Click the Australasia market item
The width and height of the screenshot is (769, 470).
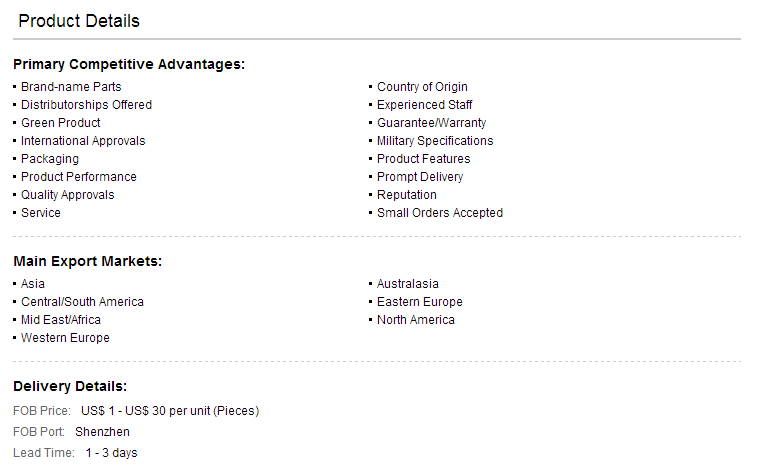408,284
